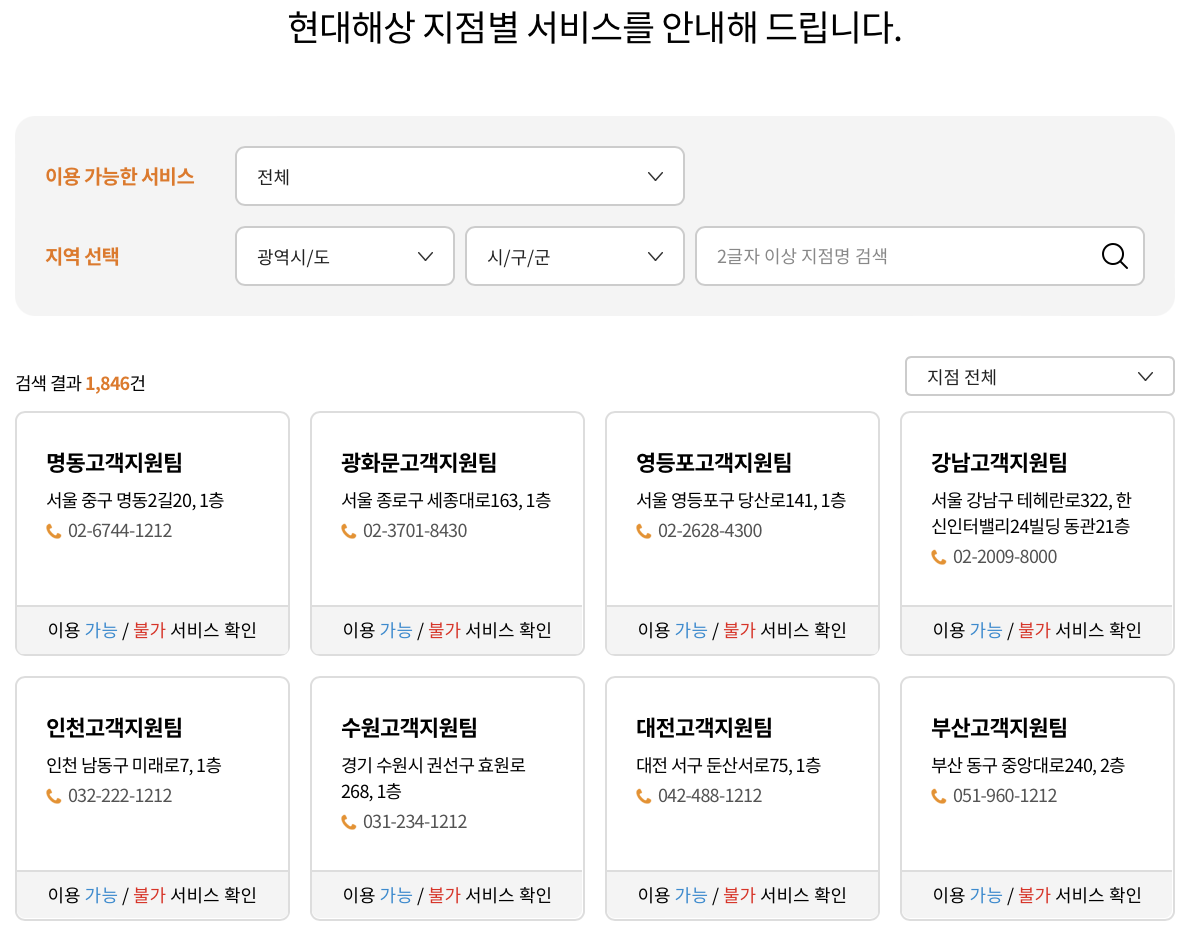Click phone number 02-2009-8000
1196x946 pixels.
coord(1005,557)
